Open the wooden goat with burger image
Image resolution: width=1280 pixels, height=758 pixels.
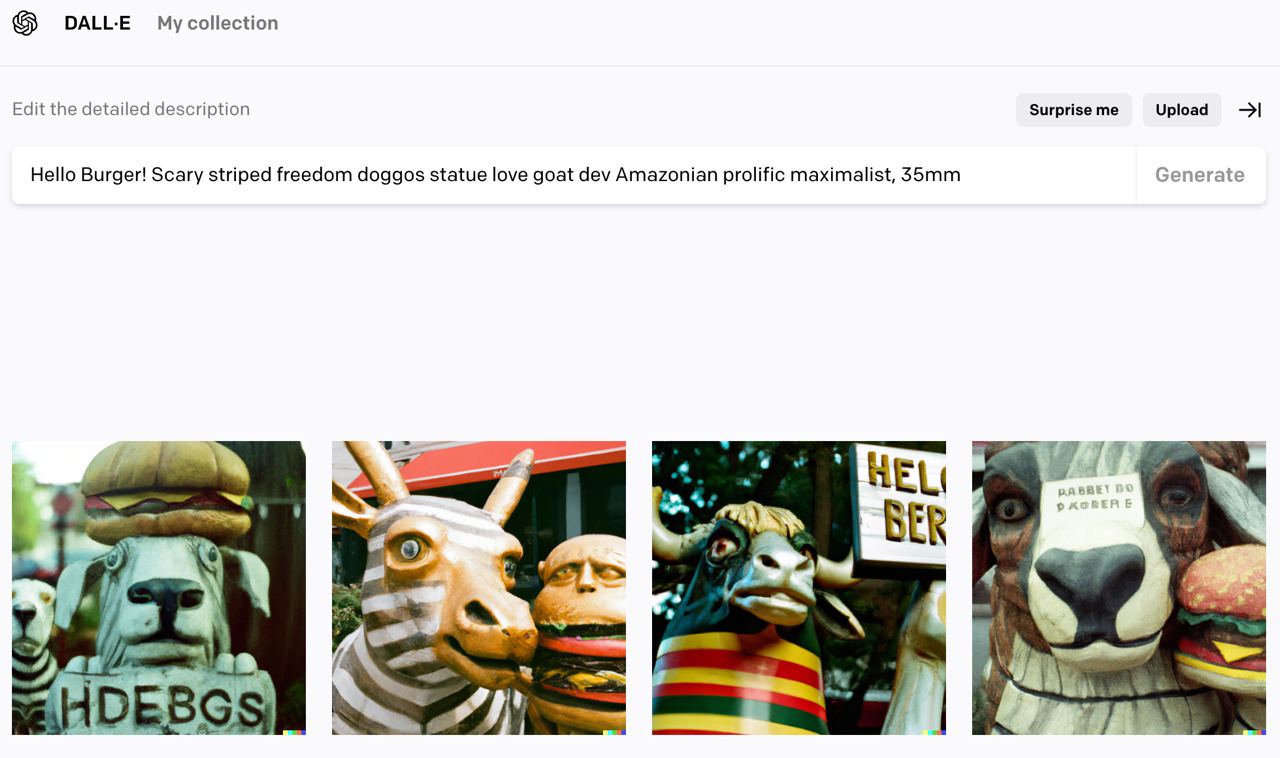pos(1119,588)
